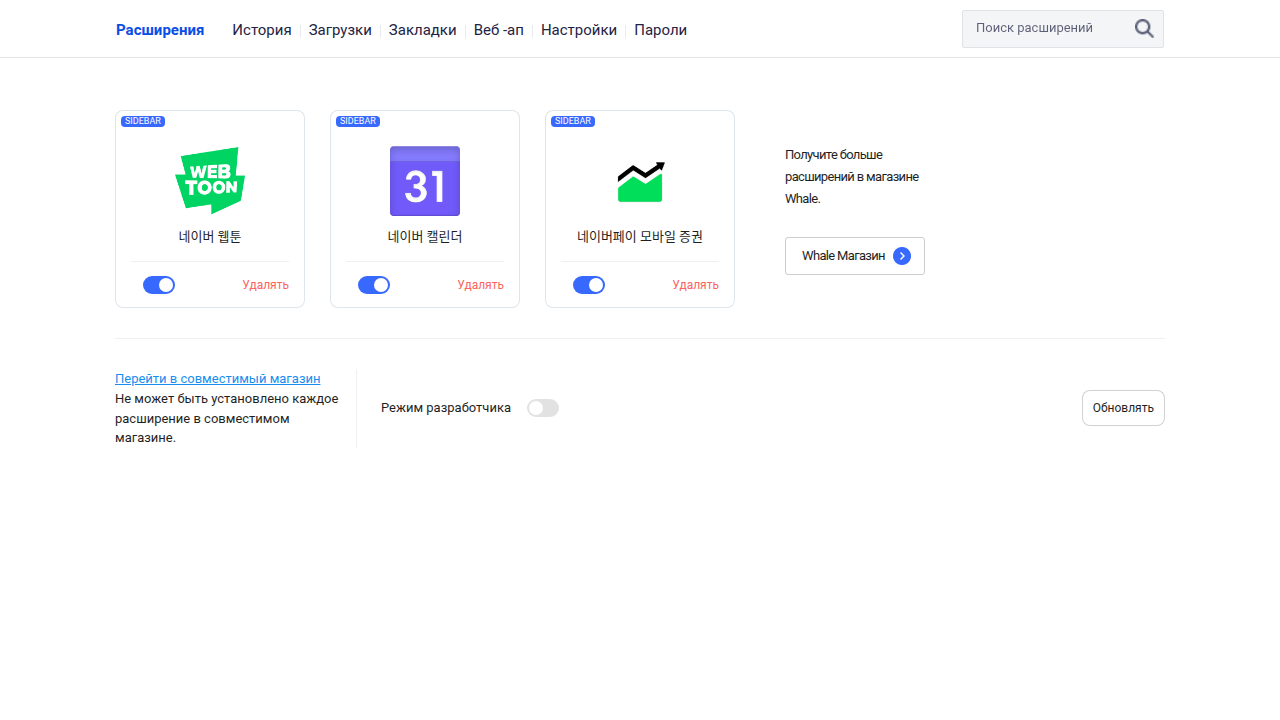This screenshot has width=1280, height=720.
Task: Remove 네이버페이 모바일 증권 via its Удалять link
Action: point(695,285)
